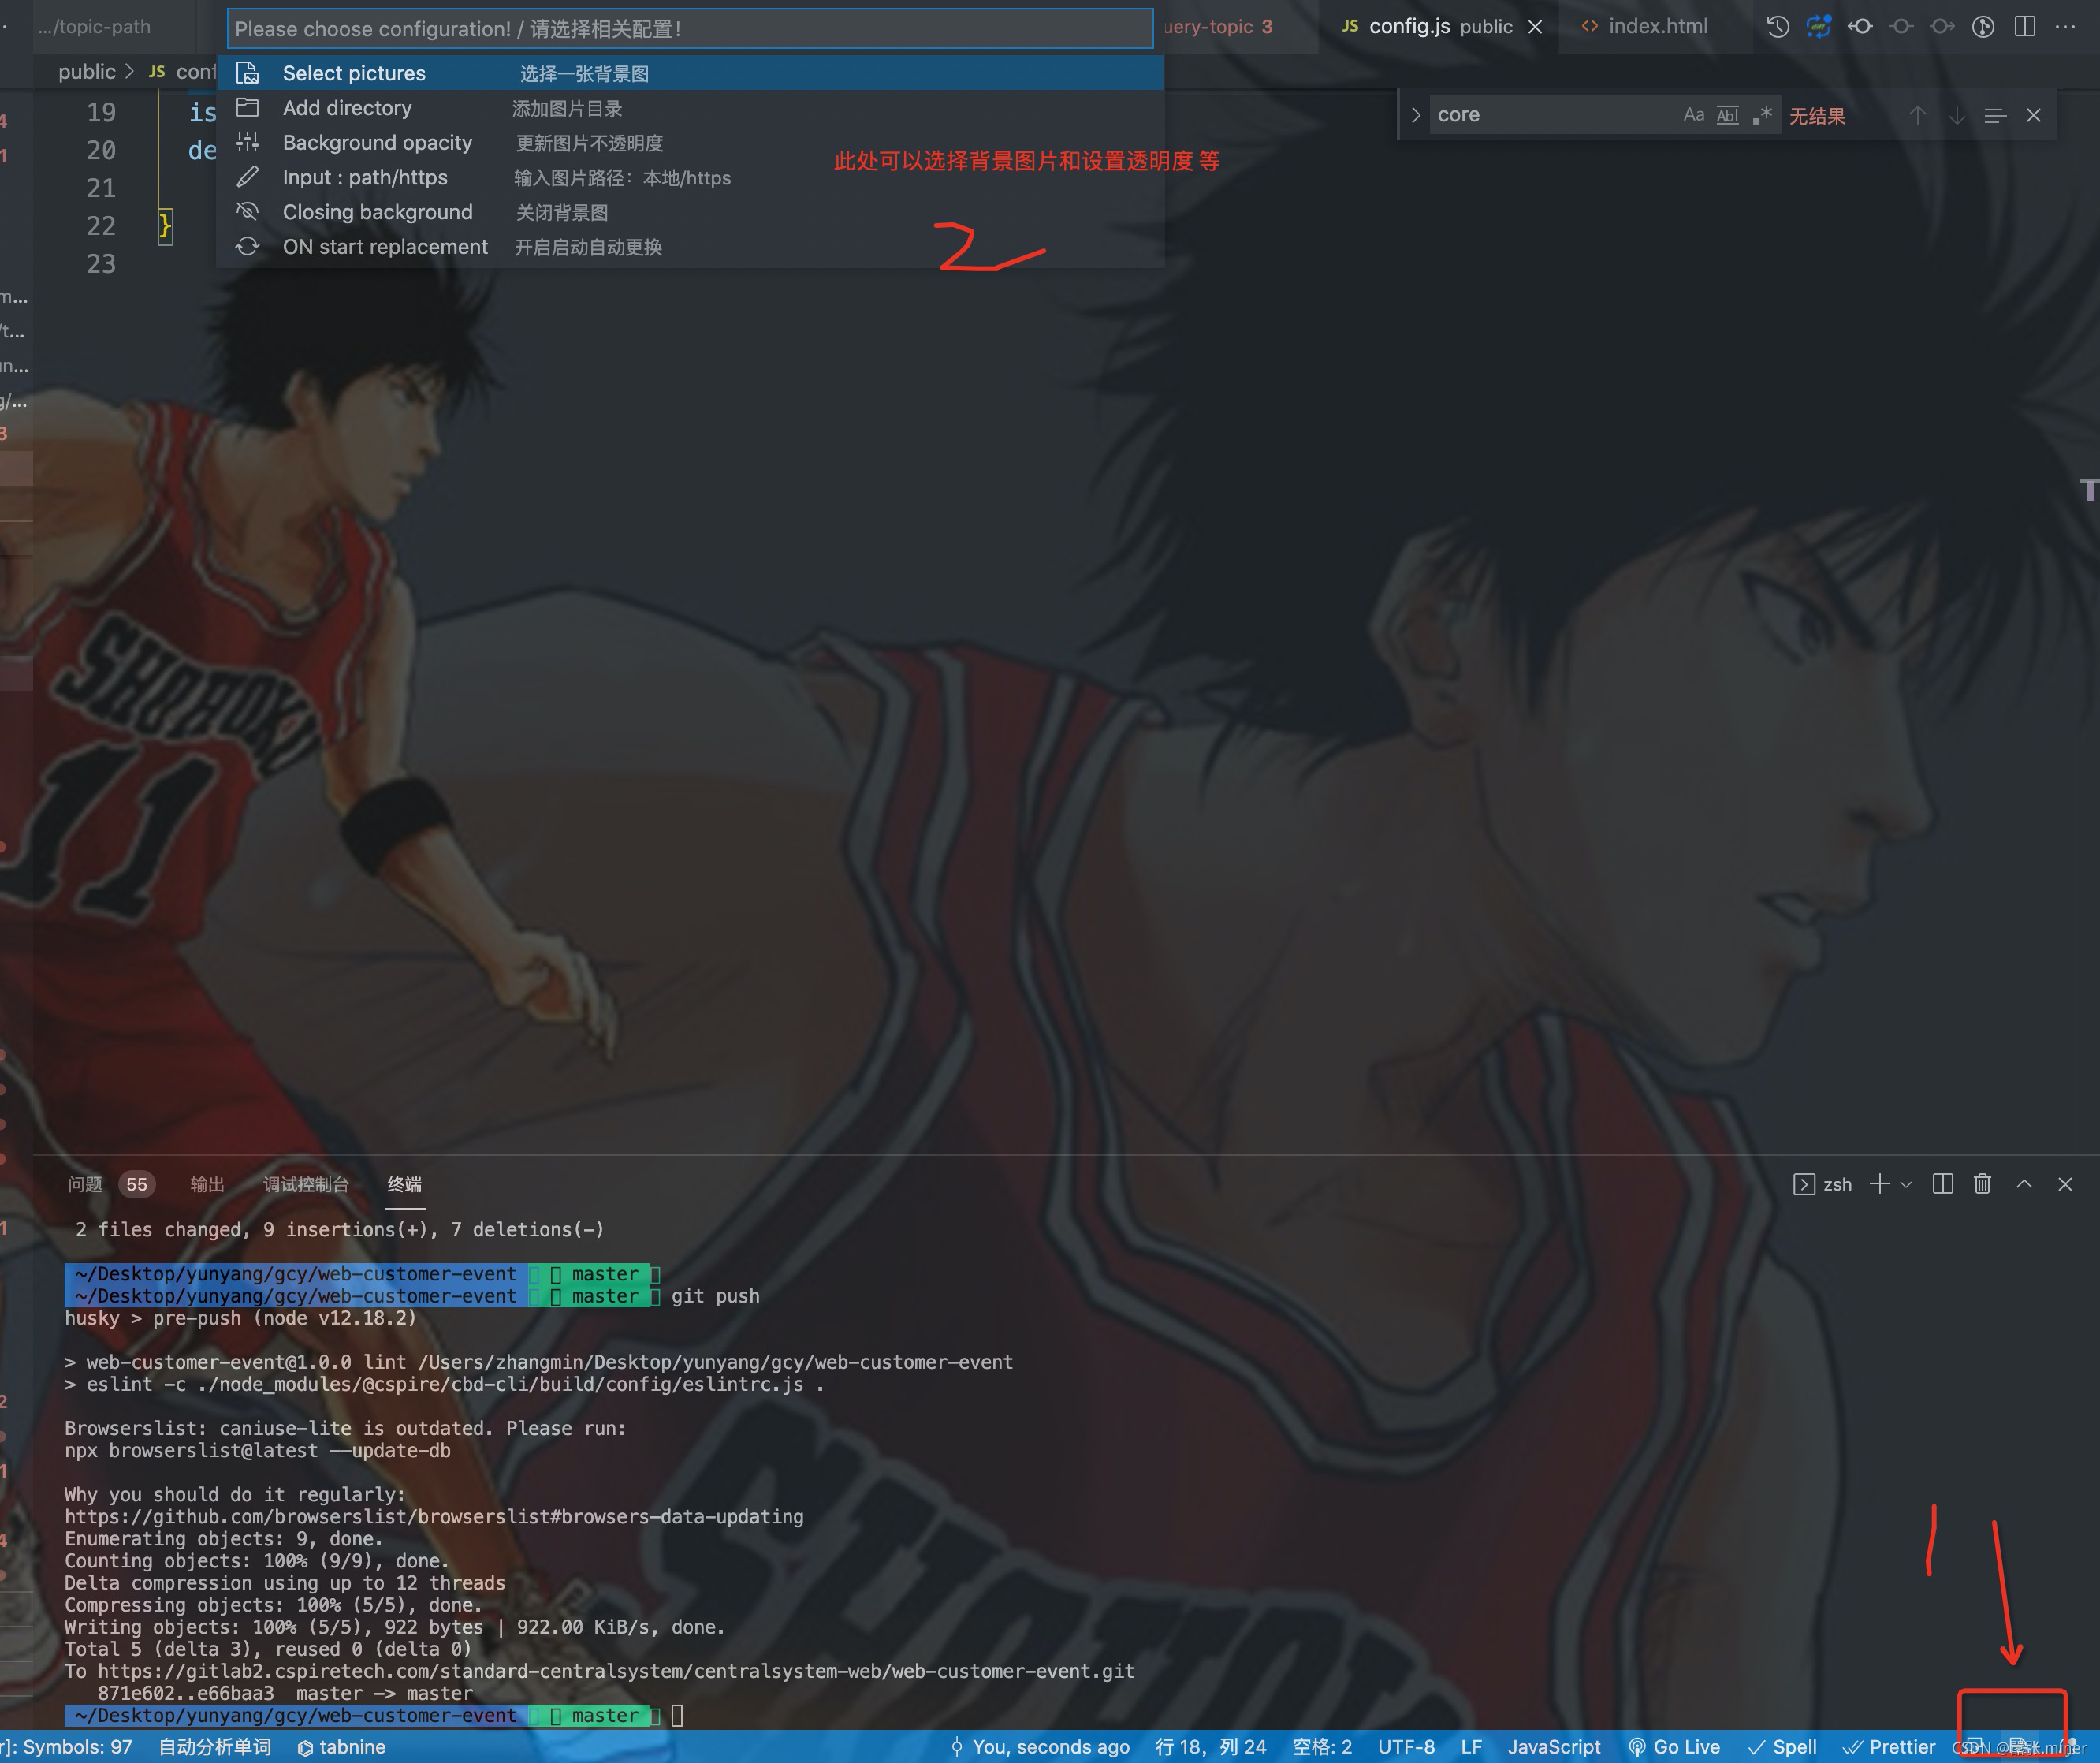Viewport: 2100px width, 1763px height.
Task: Click the diff compare changes icon
Action: 1818,27
